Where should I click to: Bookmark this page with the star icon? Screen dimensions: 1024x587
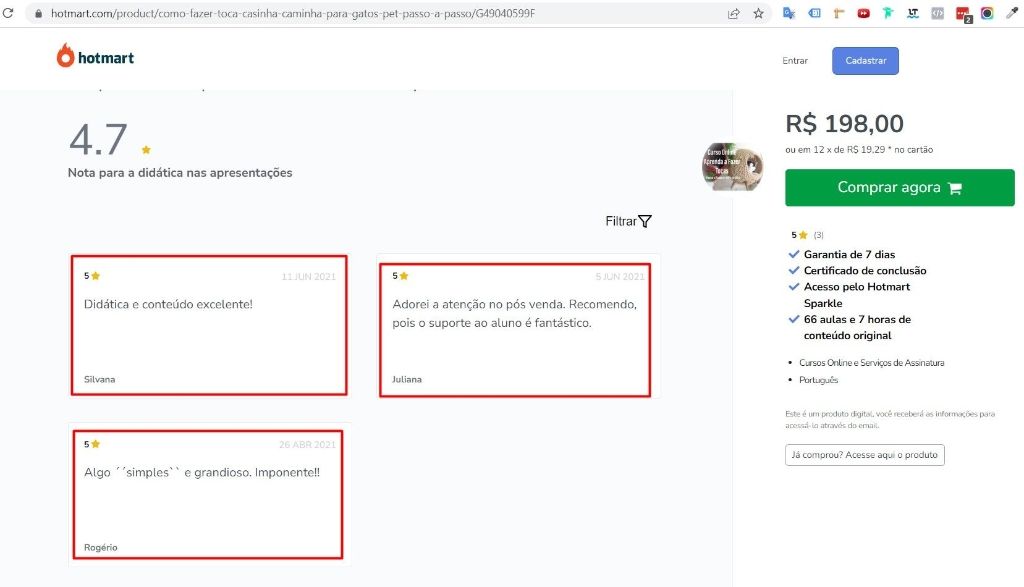pos(758,13)
